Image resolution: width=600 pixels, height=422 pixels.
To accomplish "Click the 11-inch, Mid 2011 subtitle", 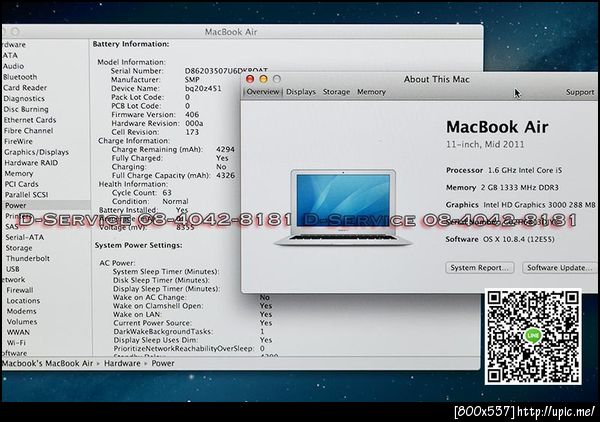I will 485,144.
